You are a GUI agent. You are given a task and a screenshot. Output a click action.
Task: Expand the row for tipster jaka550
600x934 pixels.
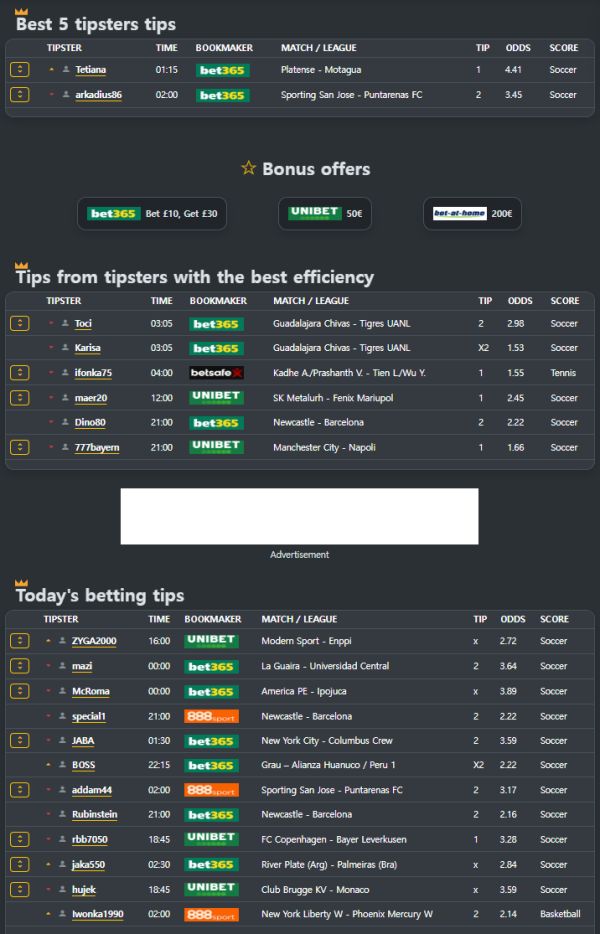coord(19,865)
